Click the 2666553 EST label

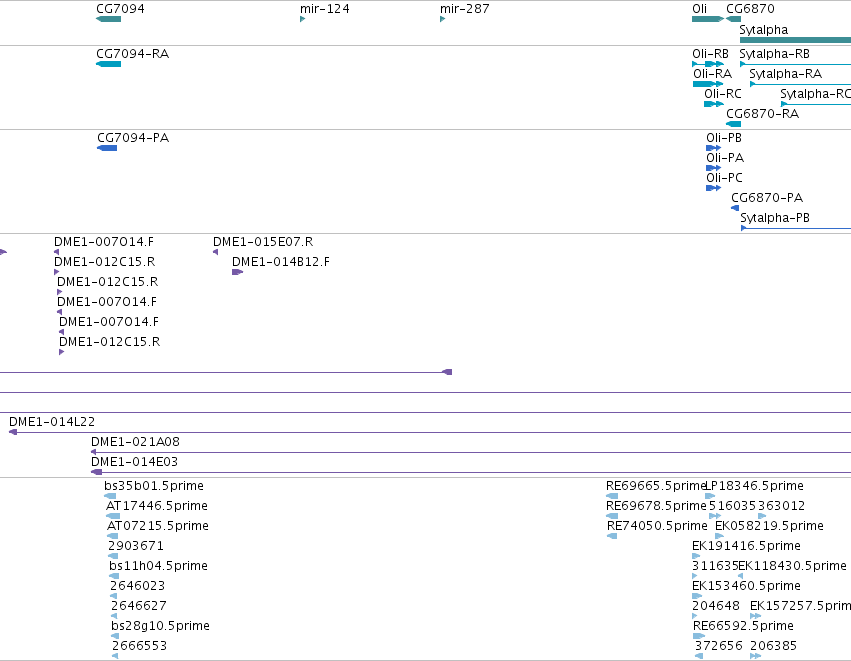click(x=139, y=646)
